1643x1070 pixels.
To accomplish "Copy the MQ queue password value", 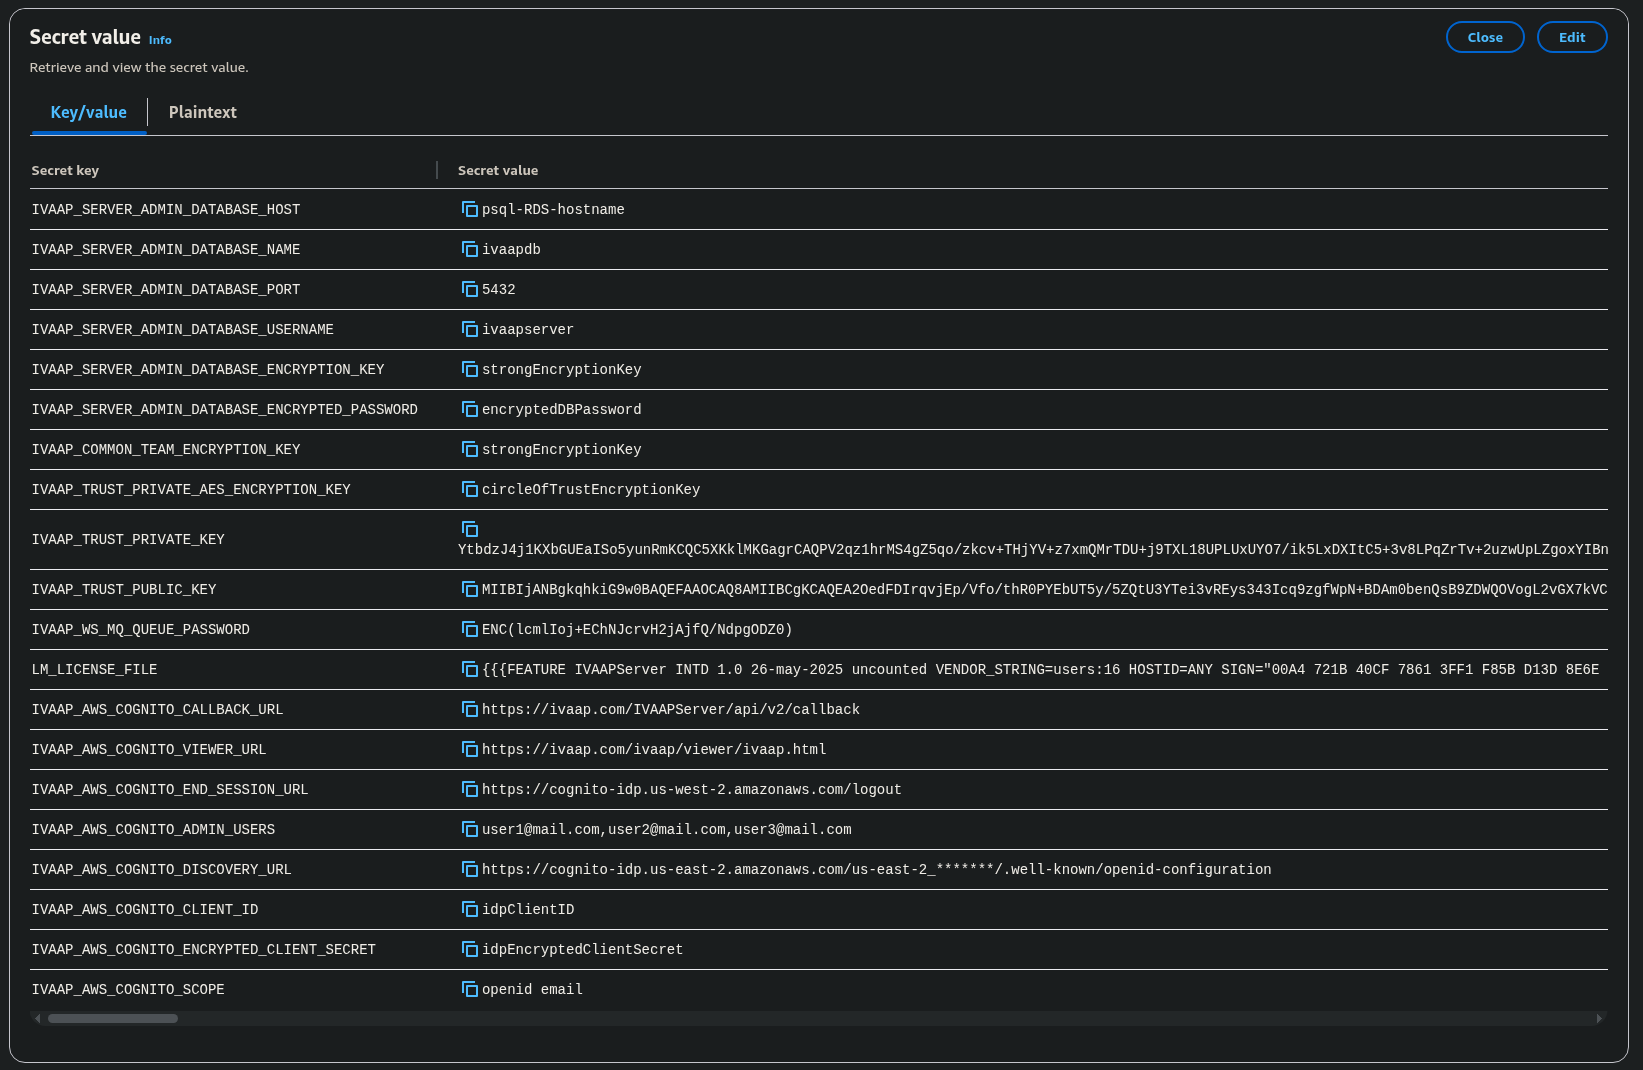I will point(469,629).
